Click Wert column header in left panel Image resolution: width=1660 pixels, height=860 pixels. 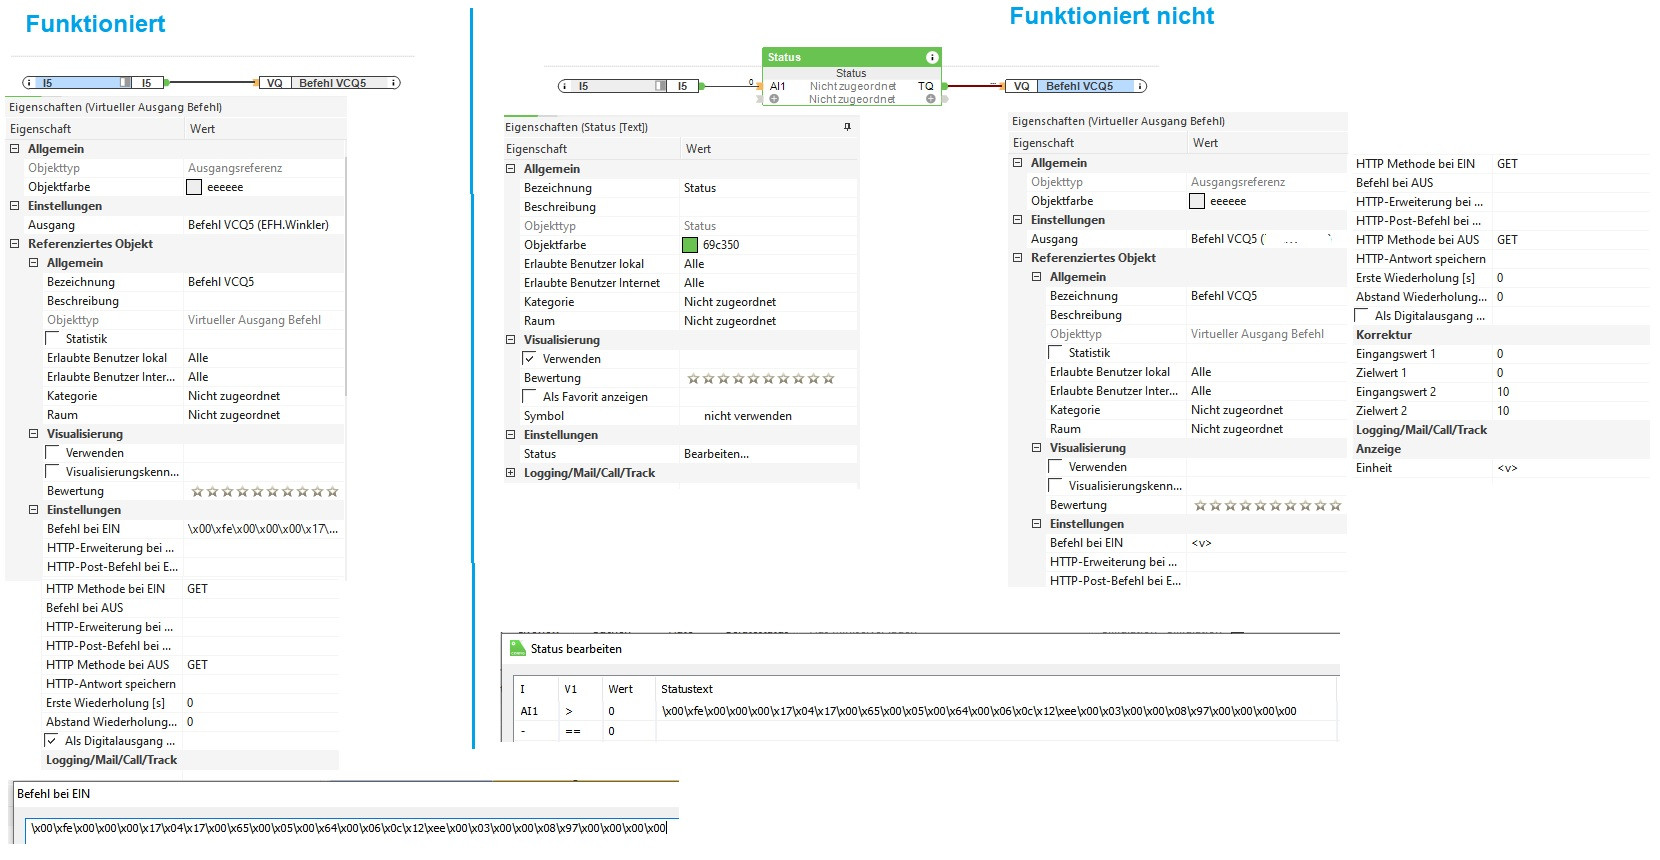pyautogui.click(x=203, y=128)
